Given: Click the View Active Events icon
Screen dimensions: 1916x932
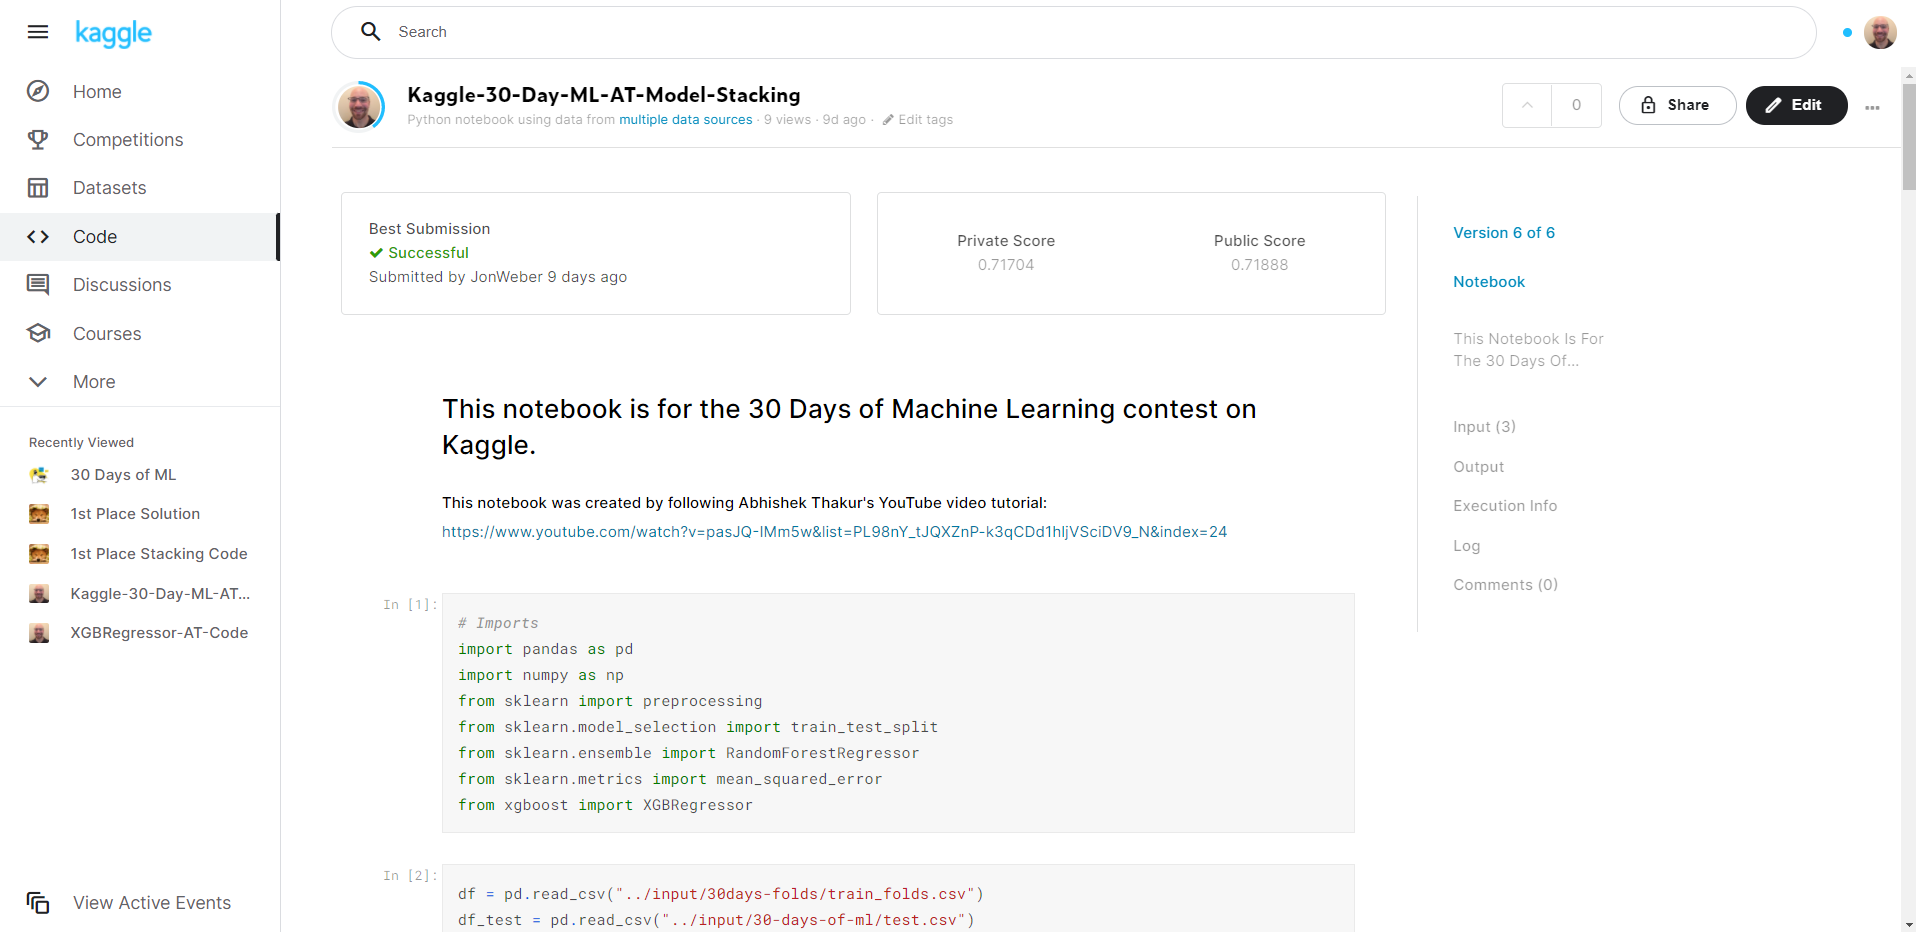Looking at the screenshot, I should (x=38, y=903).
